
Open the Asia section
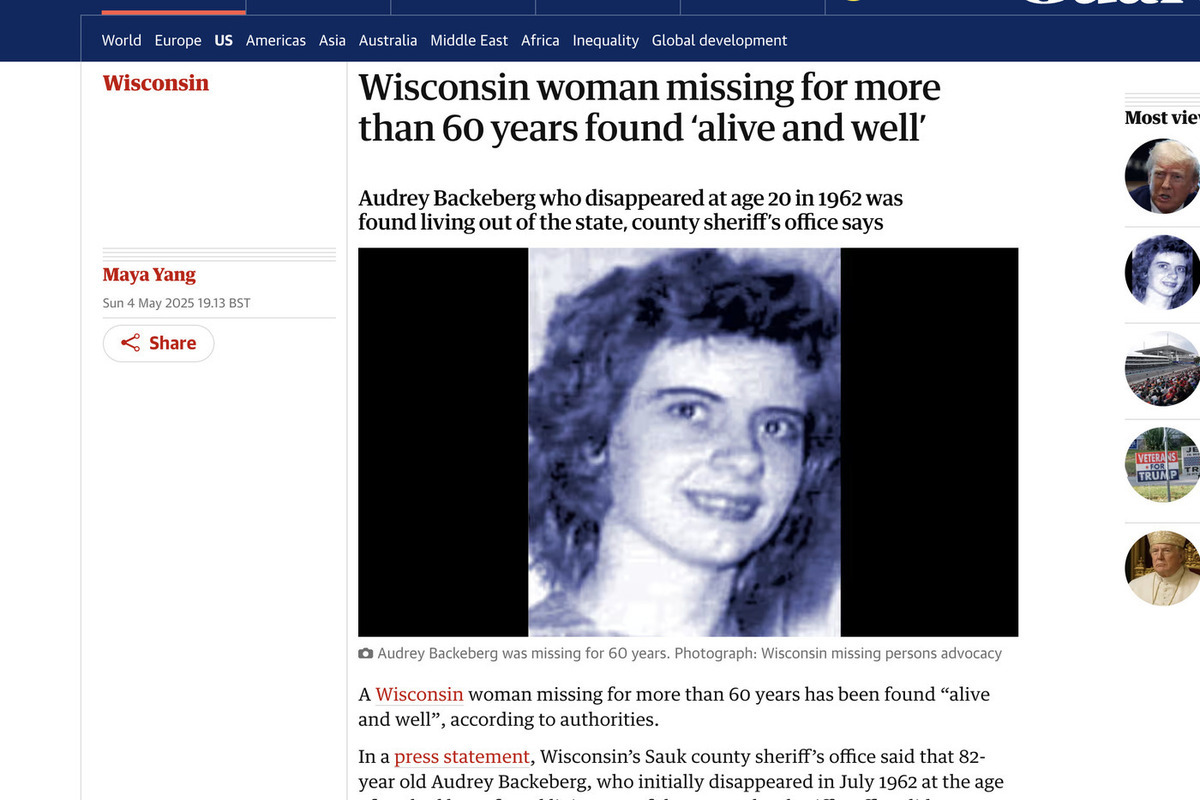[x=332, y=40]
